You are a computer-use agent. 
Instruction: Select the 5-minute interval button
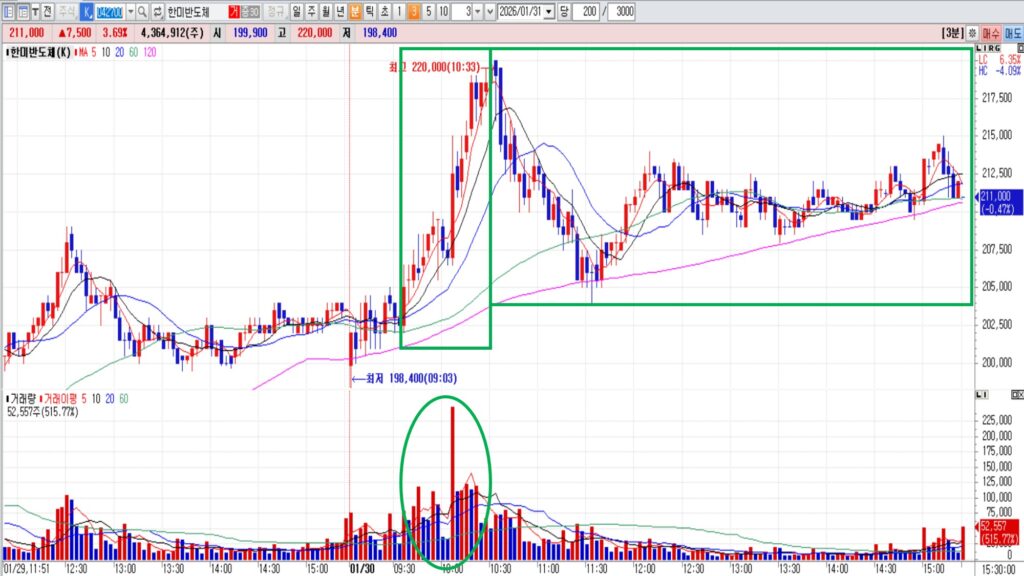428,11
